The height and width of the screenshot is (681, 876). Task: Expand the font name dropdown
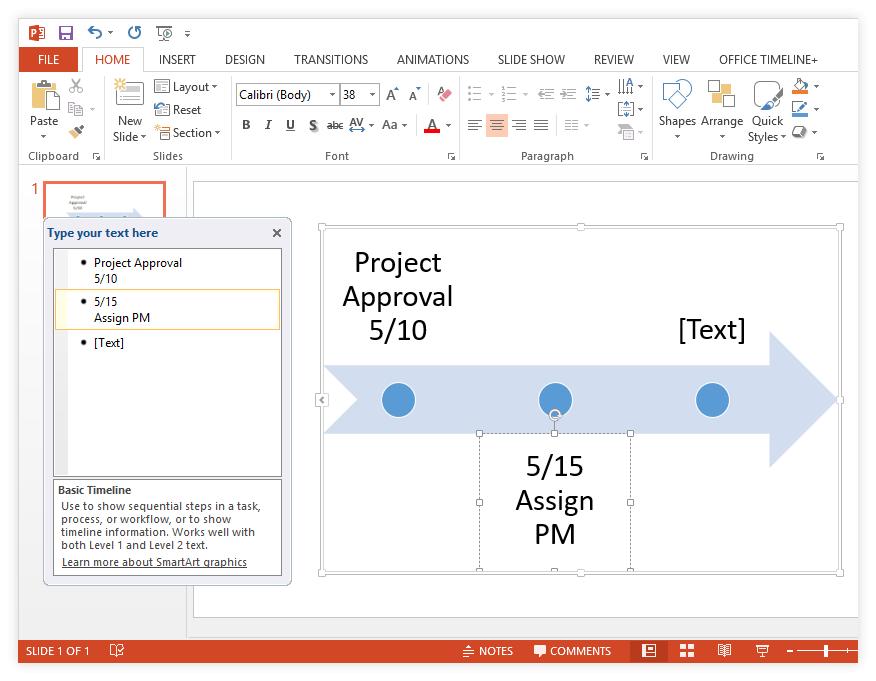pyautogui.click(x=332, y=95)
